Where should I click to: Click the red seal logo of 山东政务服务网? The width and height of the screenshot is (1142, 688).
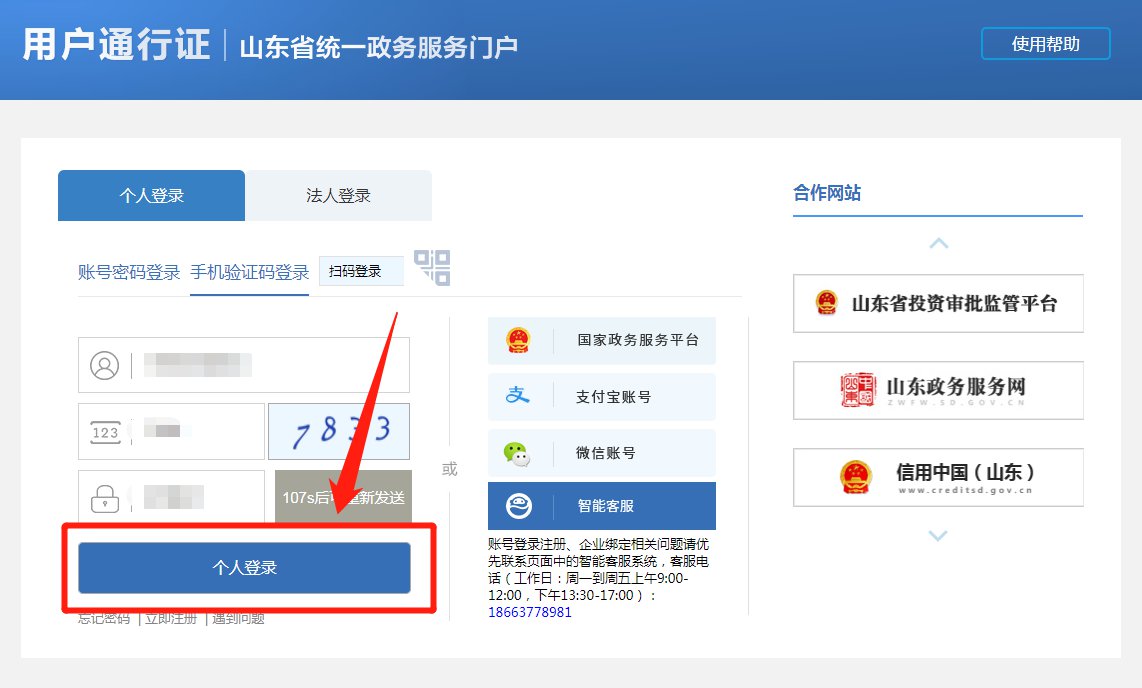[x=857, y=390]
